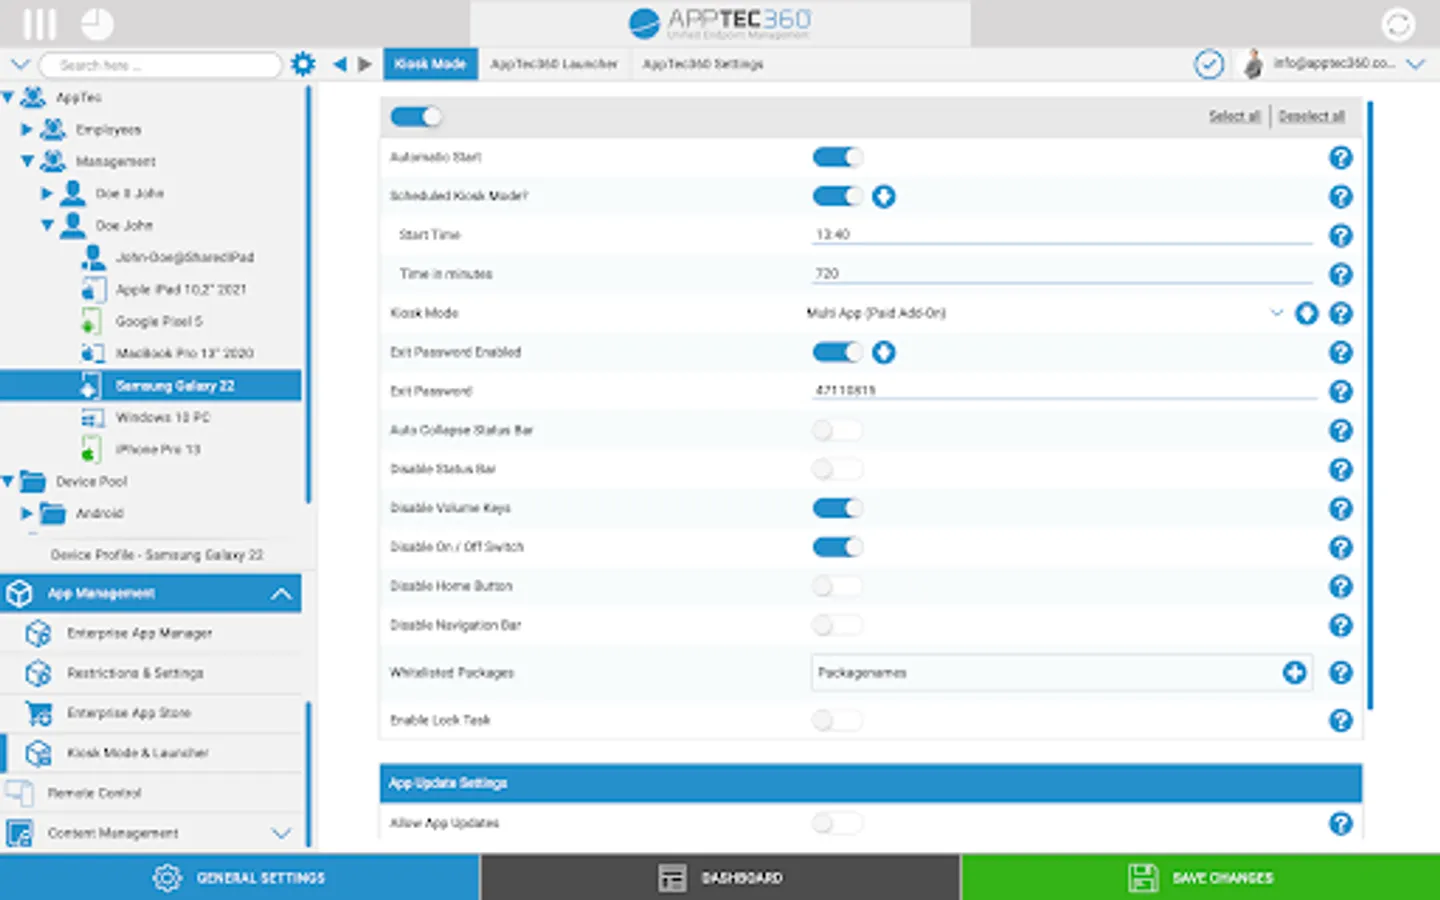Open help for Allow App Updates

pos(1341,823)
